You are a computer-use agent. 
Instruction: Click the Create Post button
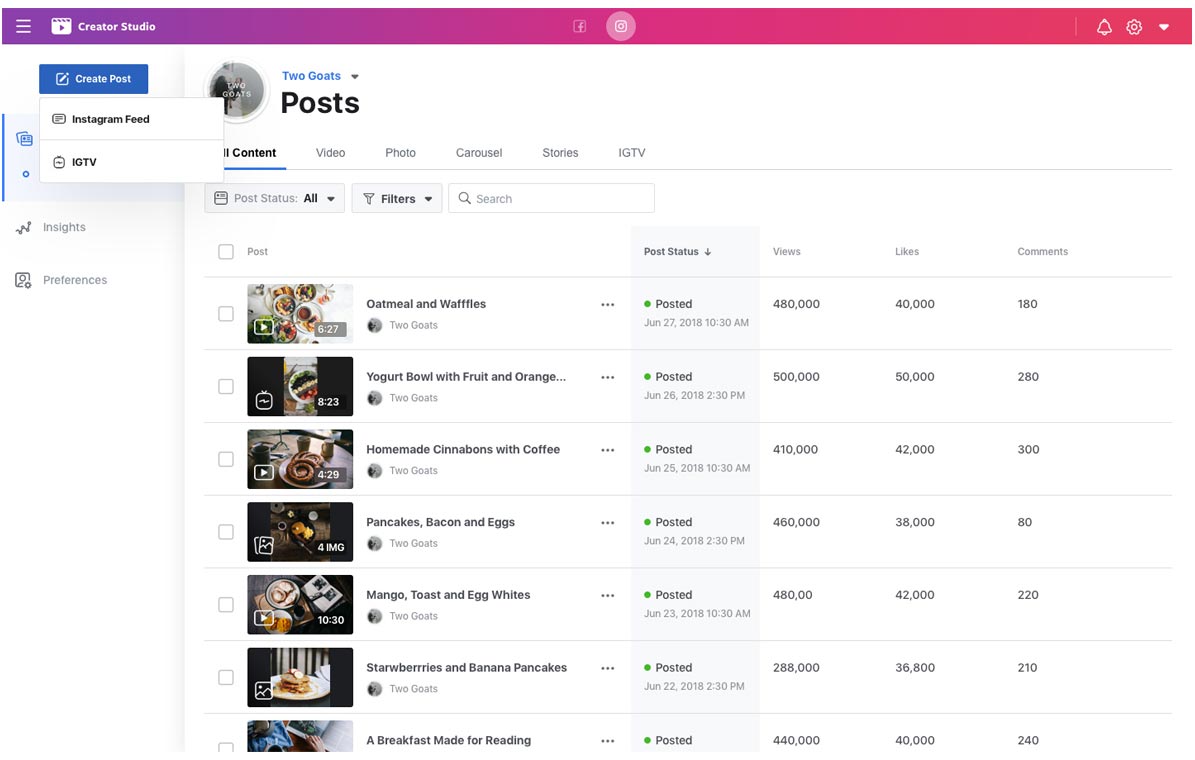94,79
